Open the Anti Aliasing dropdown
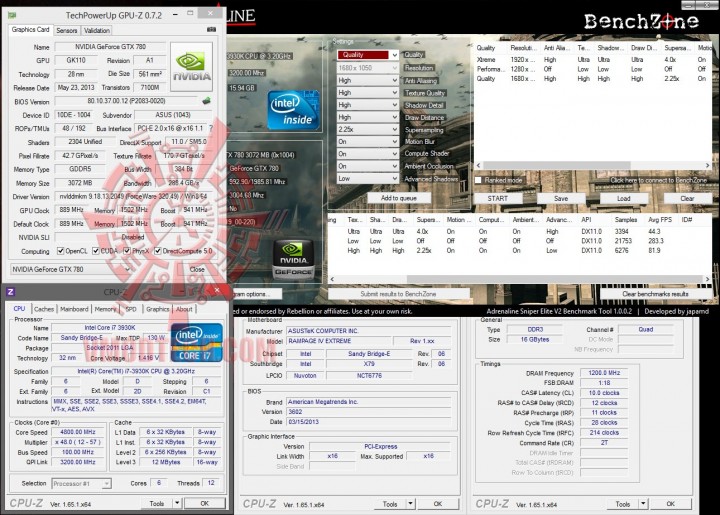Image resolution: width=720 pixels, height=515 pixels. 368,80
